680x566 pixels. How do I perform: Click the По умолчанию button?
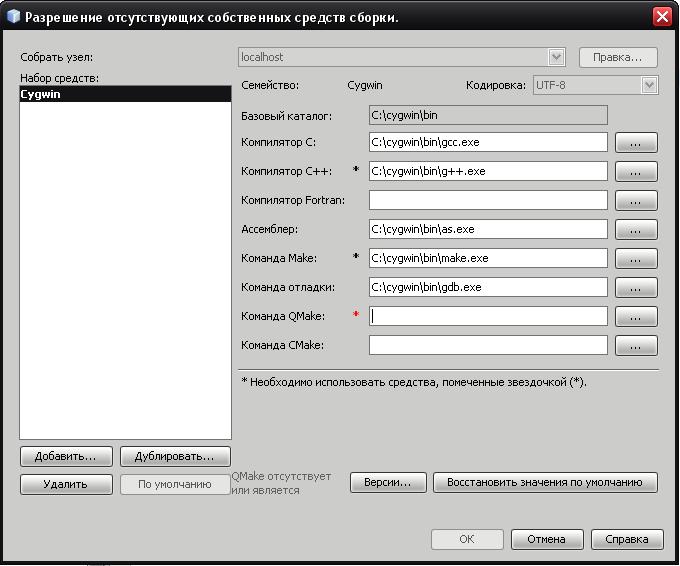(175, 484)
